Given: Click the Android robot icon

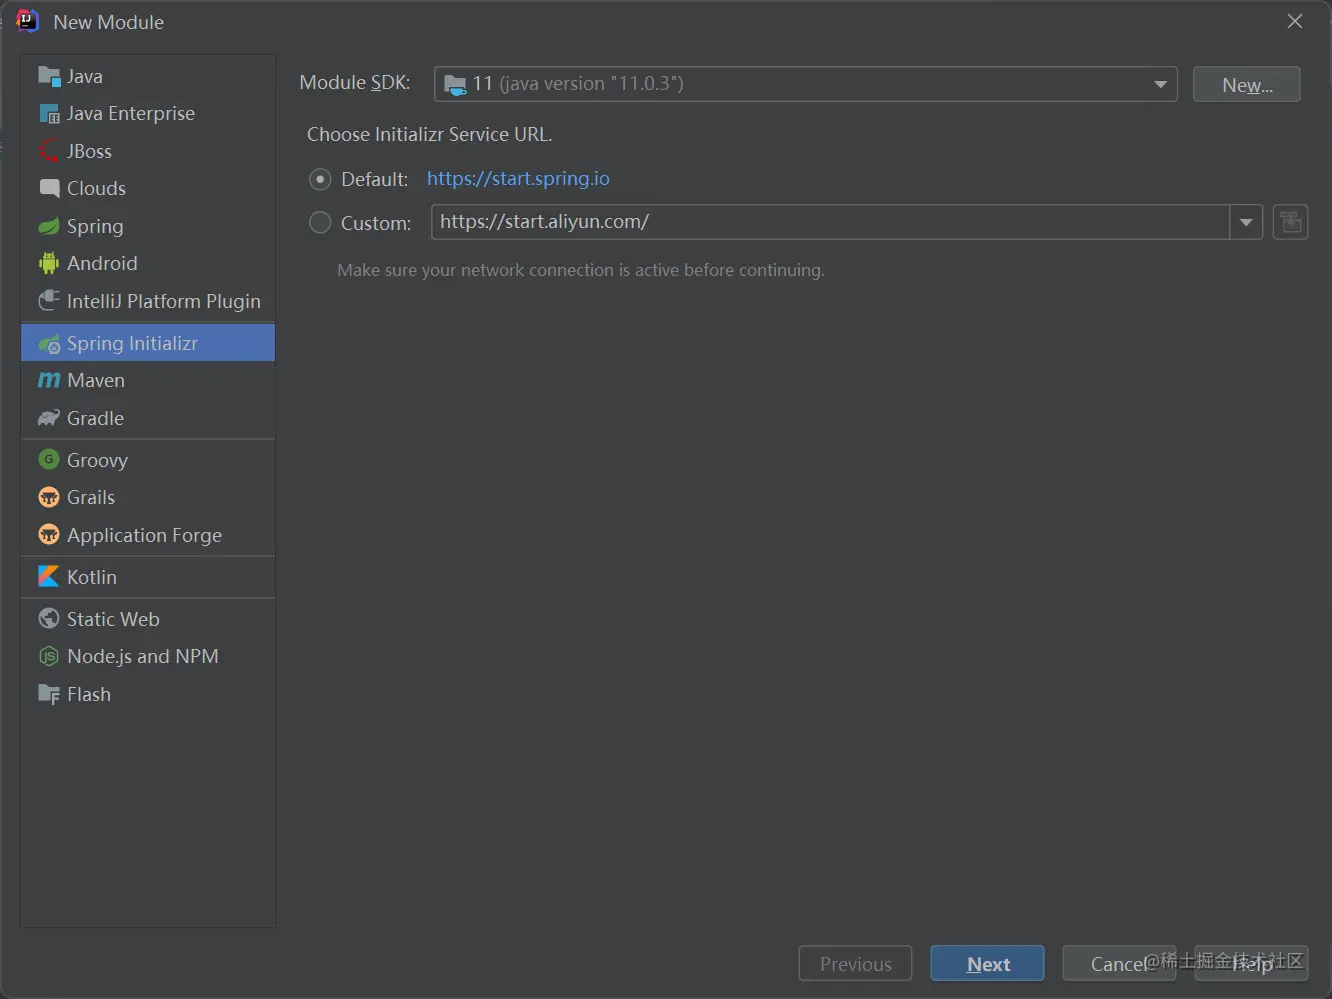Looking at the screenshot, I should point(49,263).
